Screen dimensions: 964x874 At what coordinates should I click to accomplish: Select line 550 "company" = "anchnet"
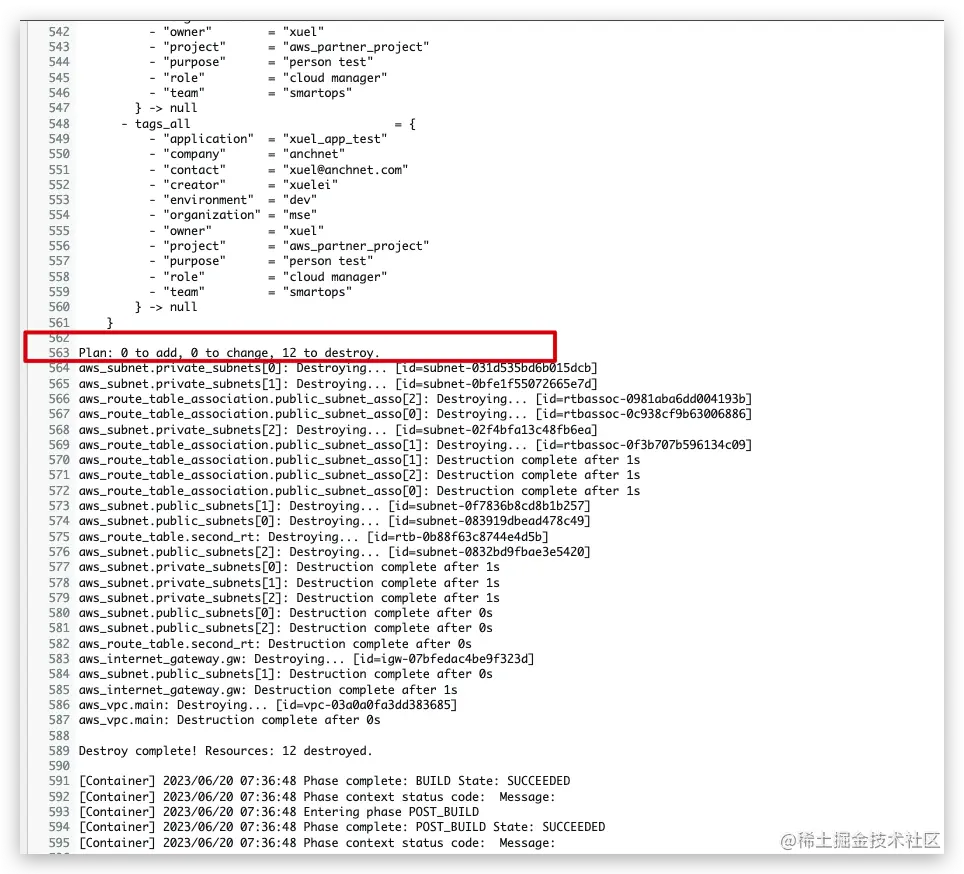point(247,154)
